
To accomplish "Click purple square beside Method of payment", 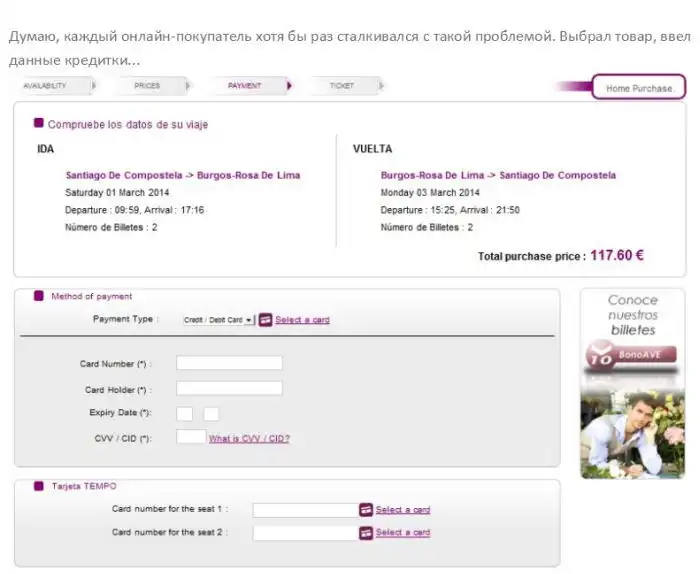I will (x=39, y=296).
